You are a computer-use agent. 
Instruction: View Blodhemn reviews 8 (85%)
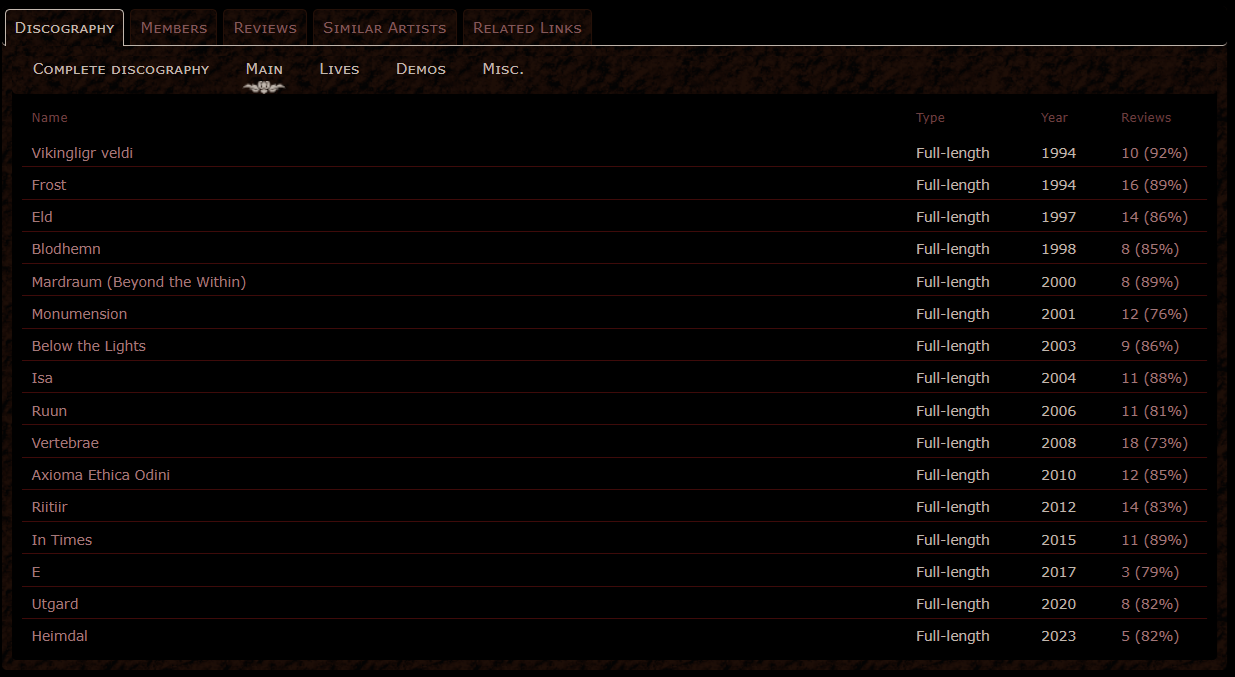point(1150,249)
